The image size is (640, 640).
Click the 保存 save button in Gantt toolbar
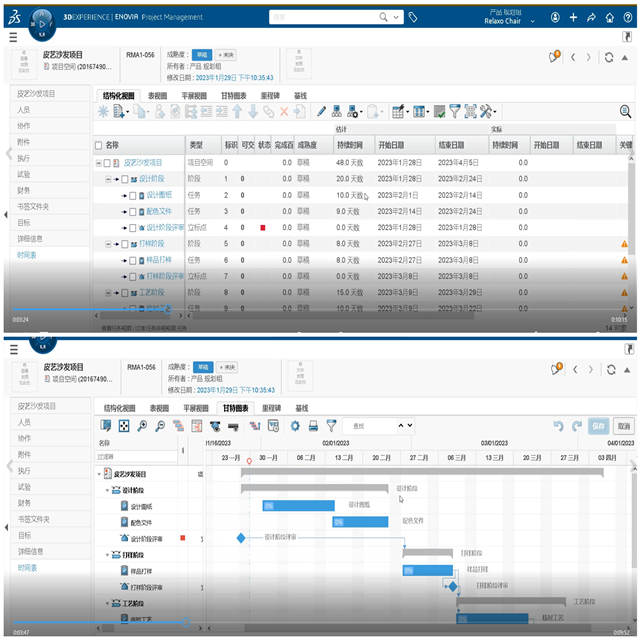click(598, 426)
